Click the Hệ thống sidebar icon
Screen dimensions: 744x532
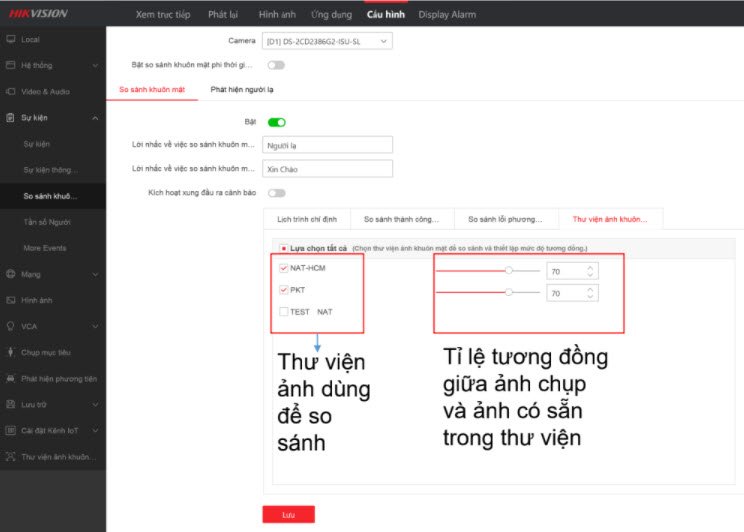pos(11,65)
